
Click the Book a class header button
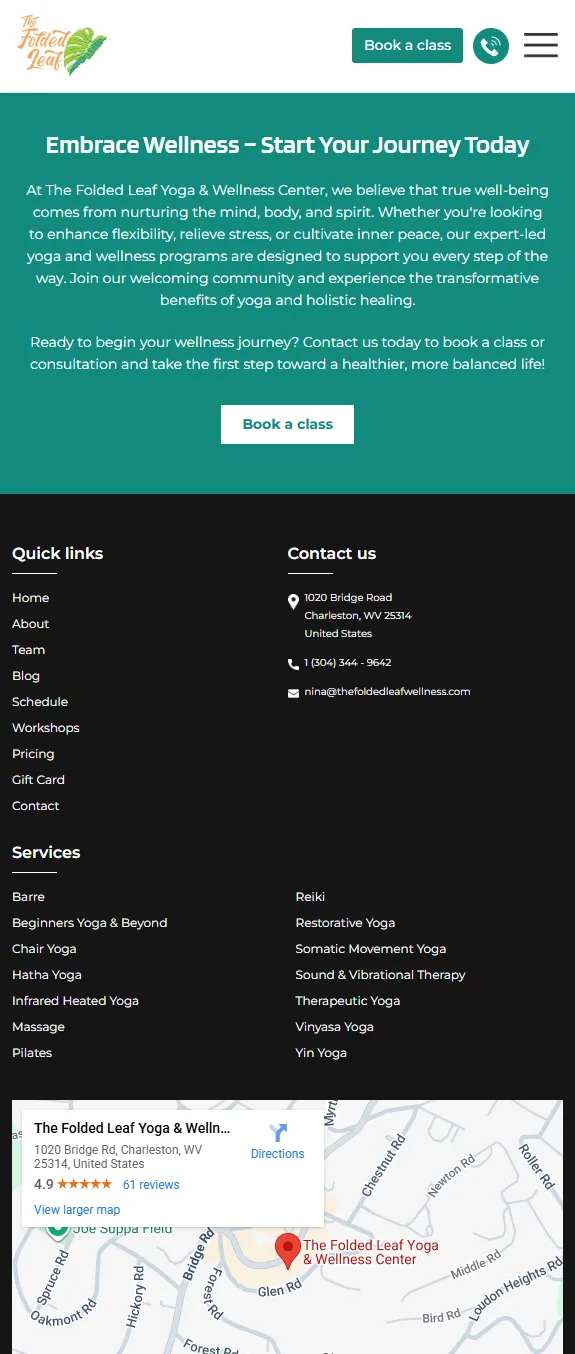coord(407,45)
